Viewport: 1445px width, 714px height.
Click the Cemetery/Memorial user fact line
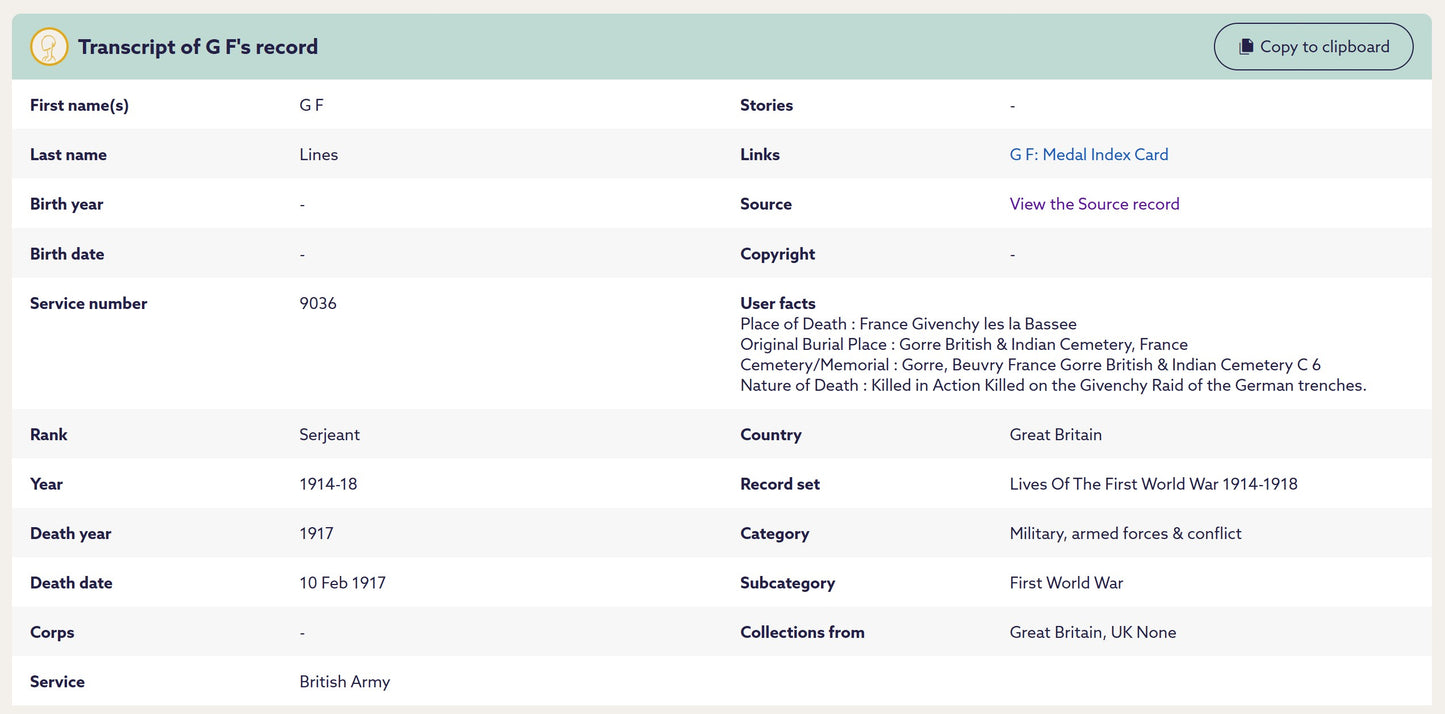pos(1031,365)
